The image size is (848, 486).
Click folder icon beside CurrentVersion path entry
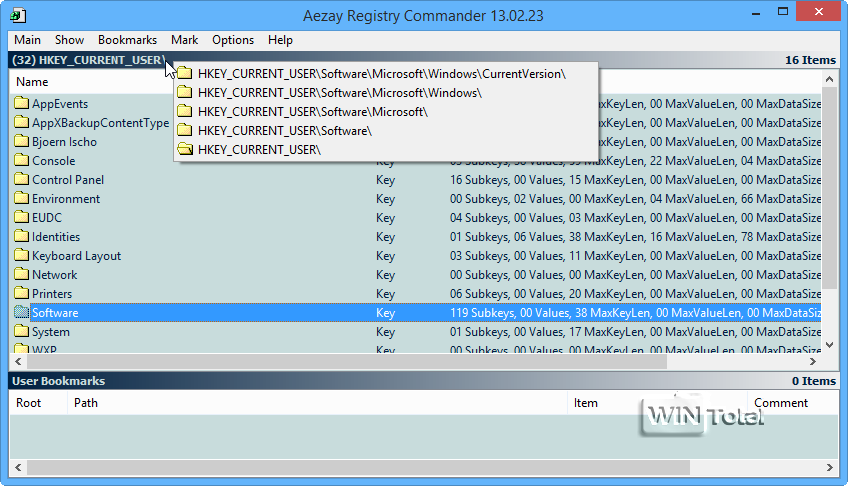[x=185, y=73]
